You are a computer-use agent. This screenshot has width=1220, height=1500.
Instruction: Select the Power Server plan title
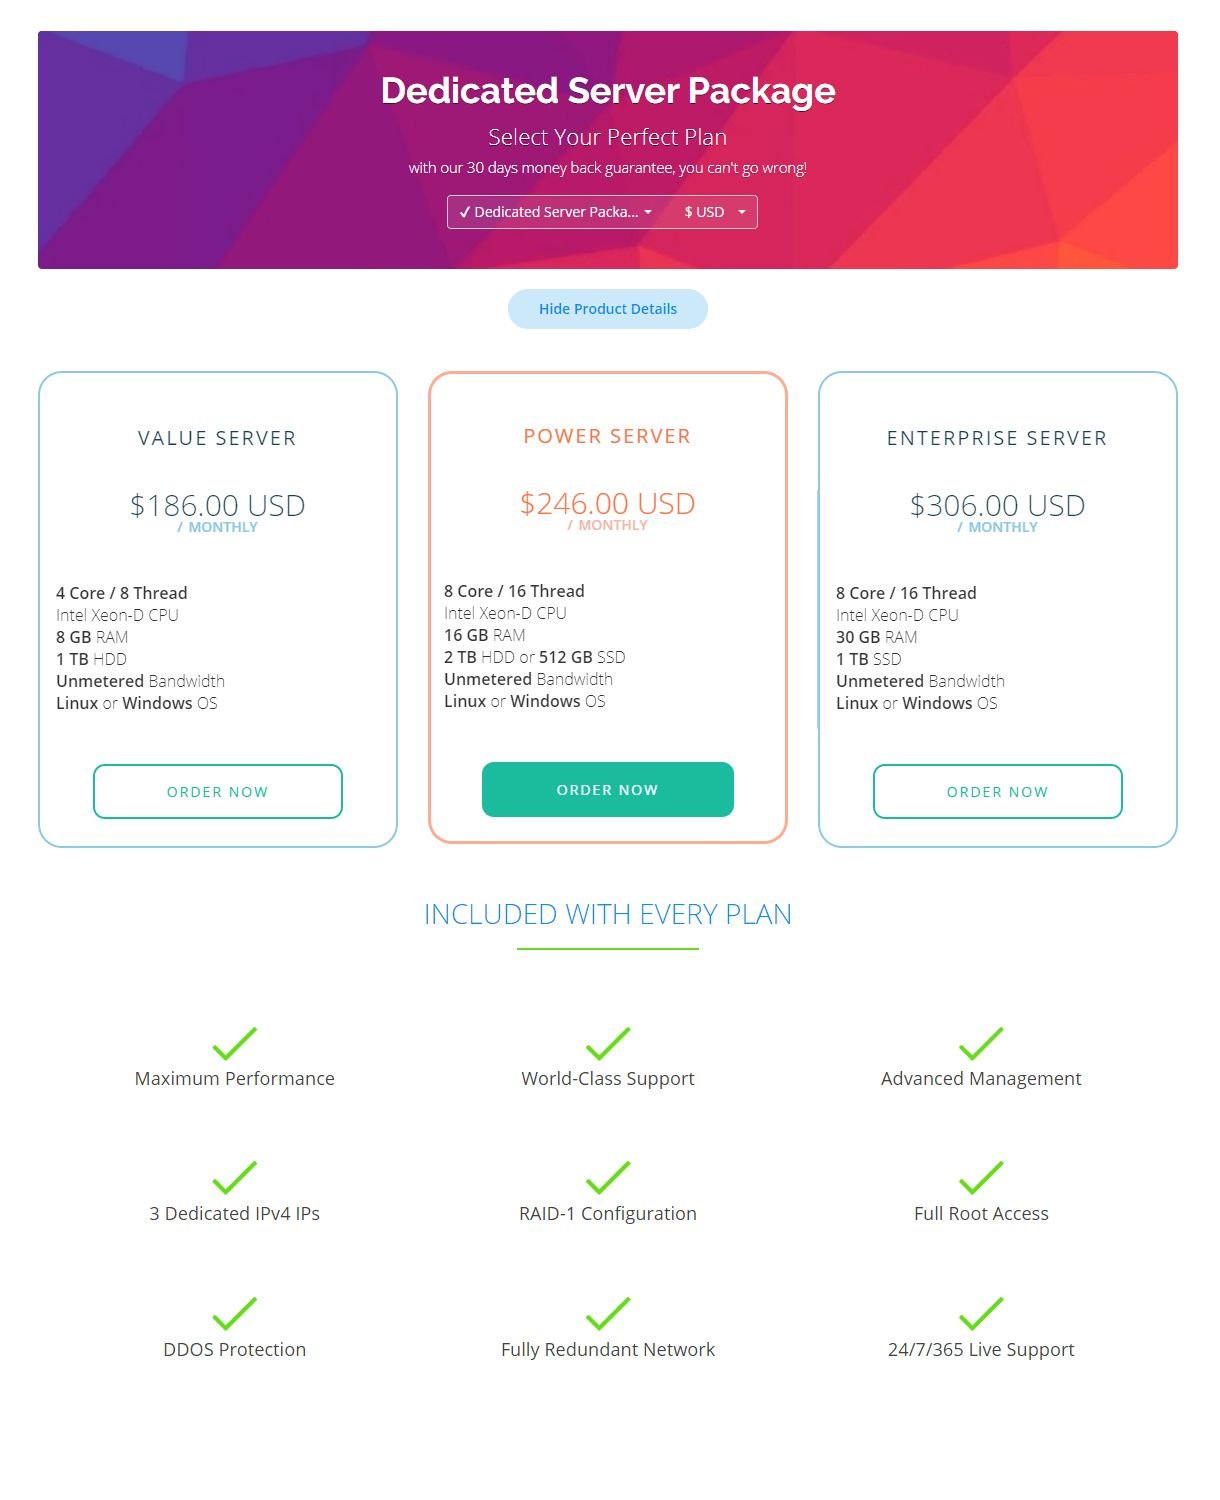(x=608, y=436)
